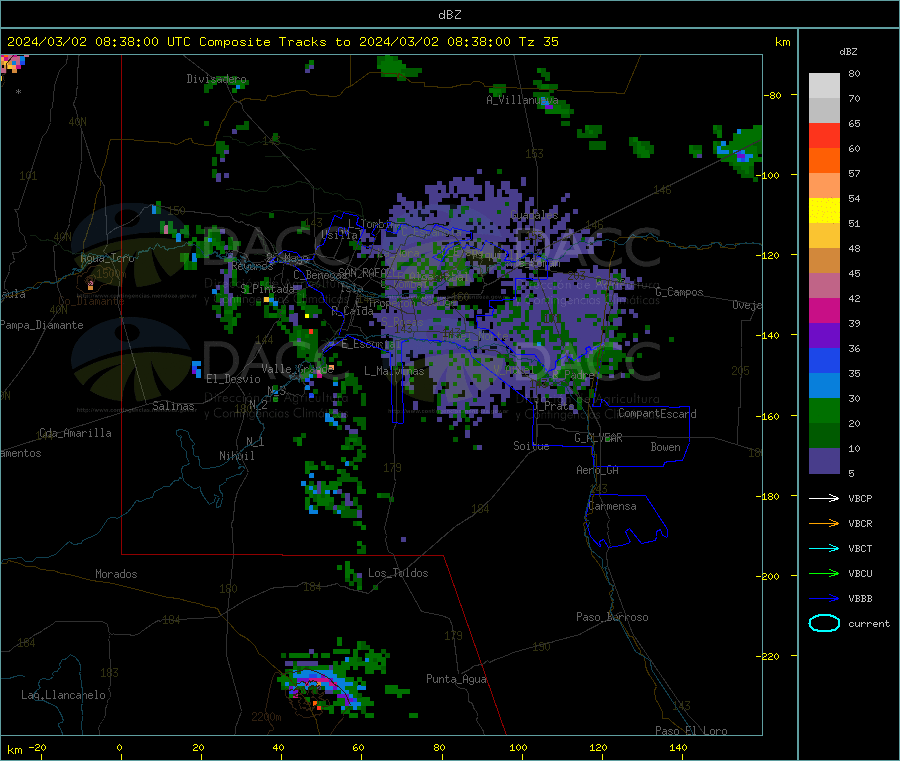900x761 pixels.
Task: Click the orange VBCR arrow in legend
Action: click(x=824, y=523)
